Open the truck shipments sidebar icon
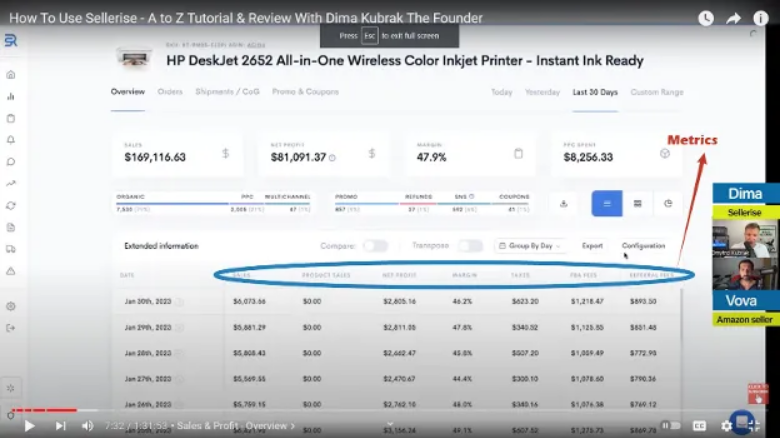Viewport: 780px width, 438px height. [x=10, y=249]
